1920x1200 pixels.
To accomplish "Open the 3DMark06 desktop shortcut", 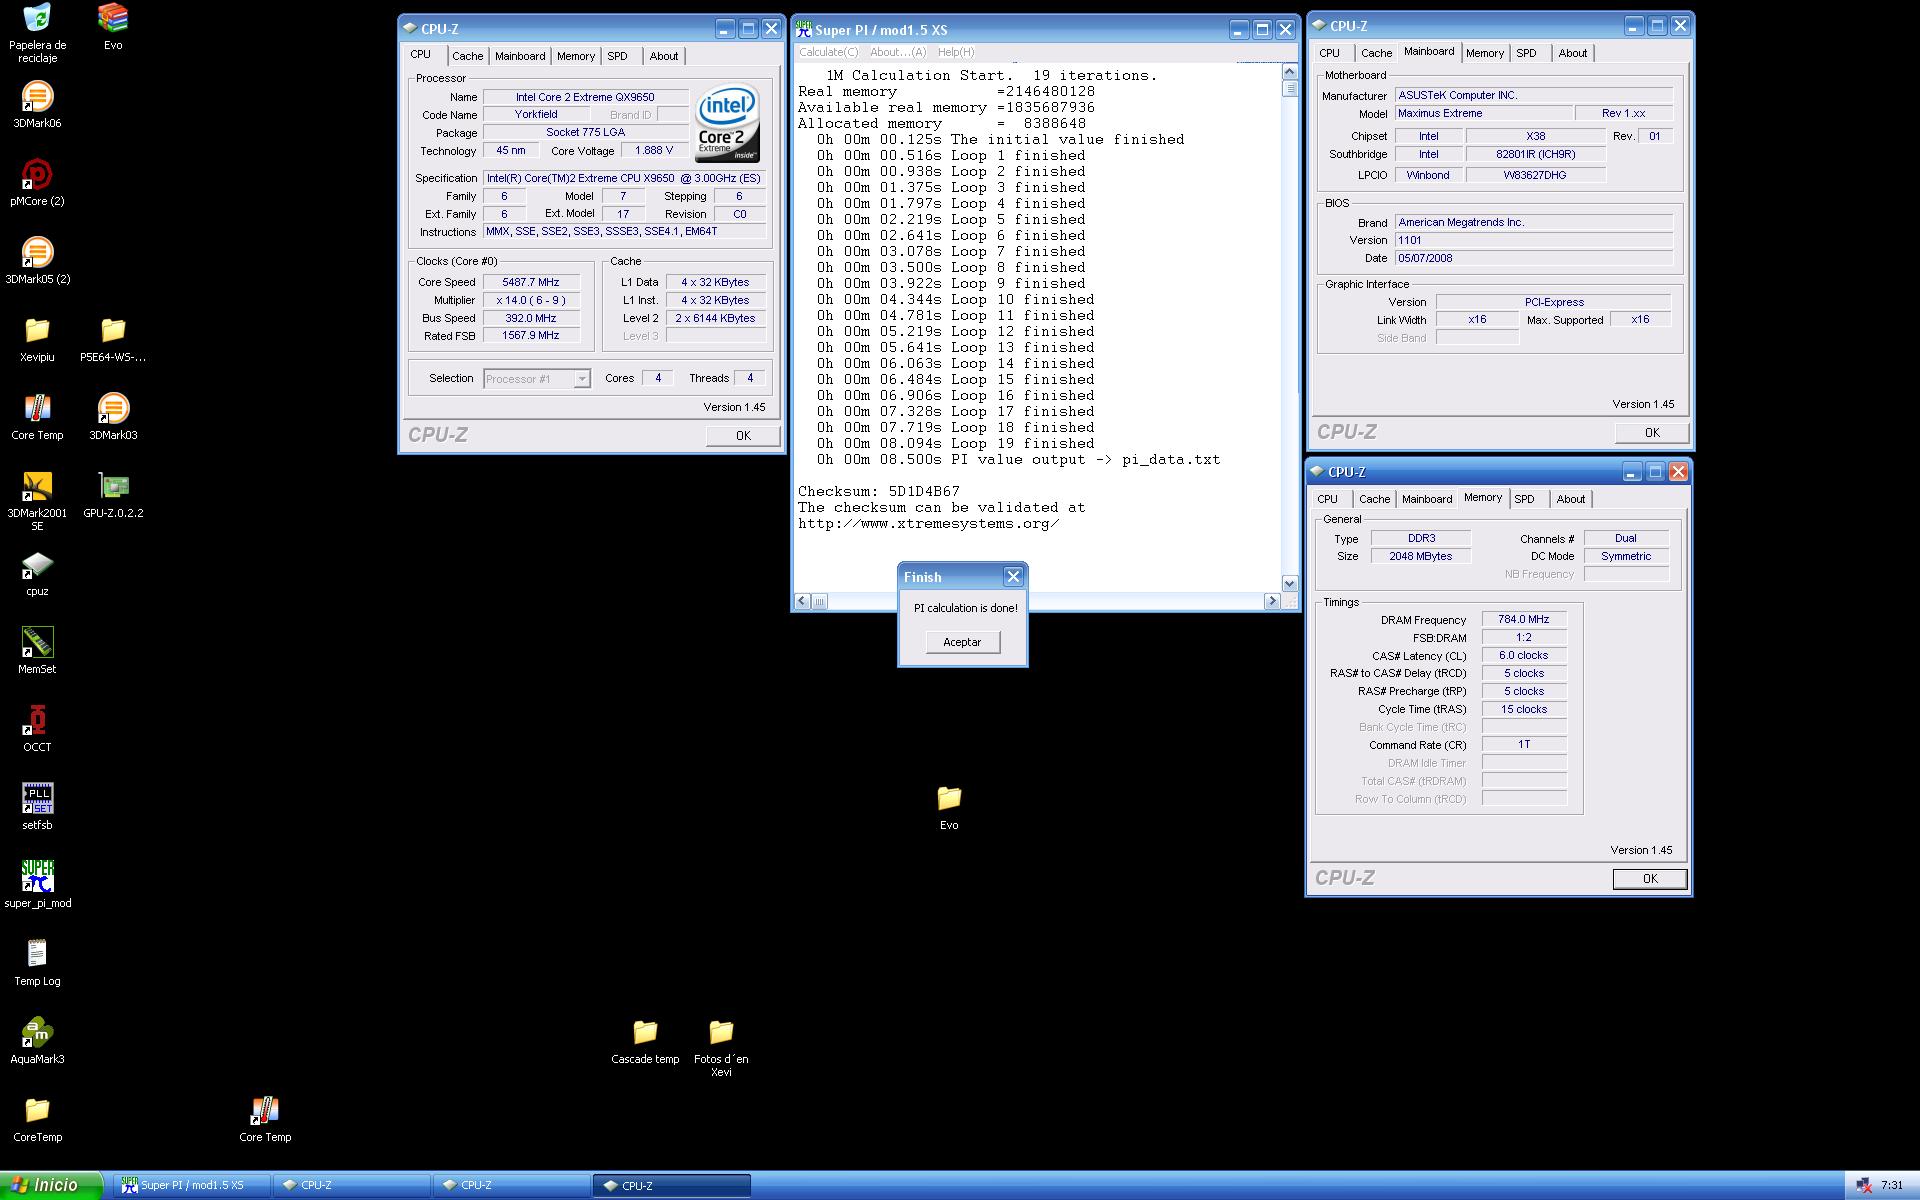I will click(x=37, y=98).
